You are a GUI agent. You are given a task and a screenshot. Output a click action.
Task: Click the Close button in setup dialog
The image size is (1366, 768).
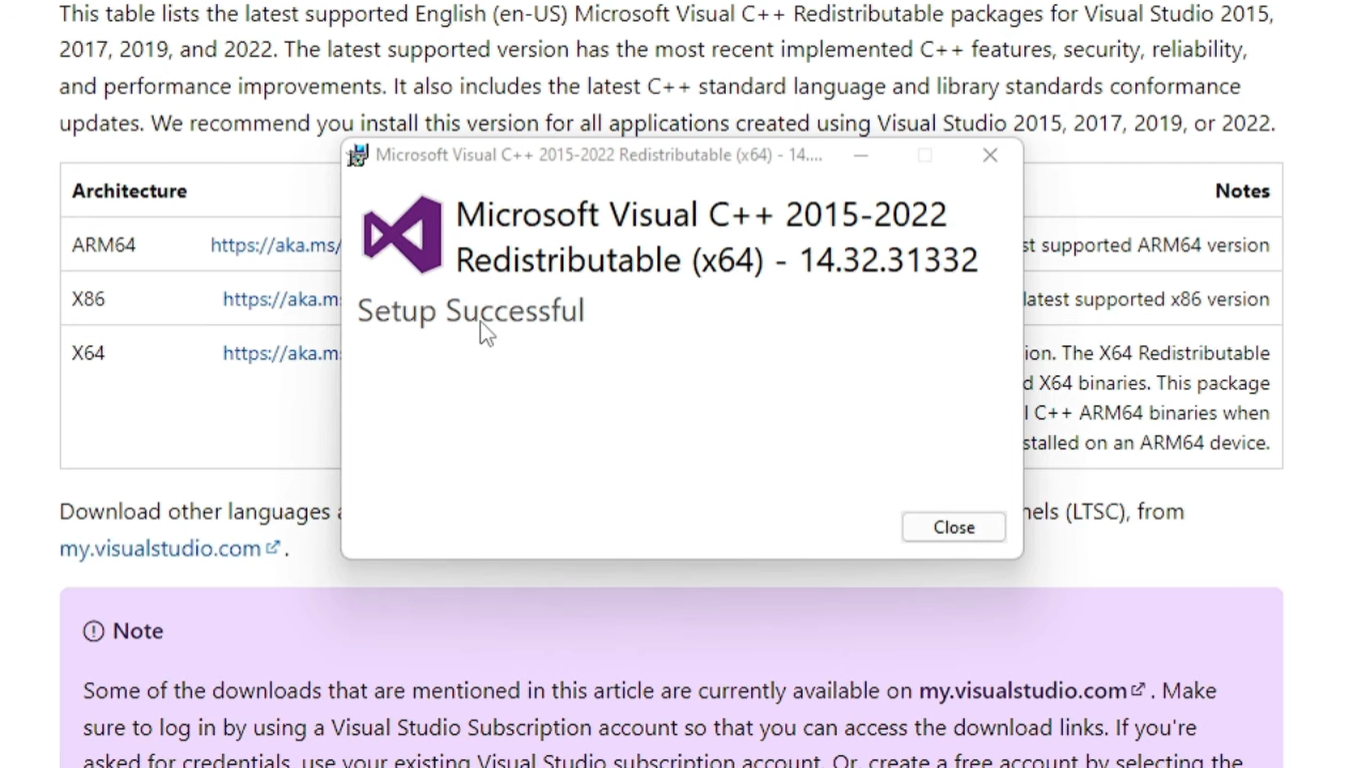pyautogui.click(x=953, y=527)
